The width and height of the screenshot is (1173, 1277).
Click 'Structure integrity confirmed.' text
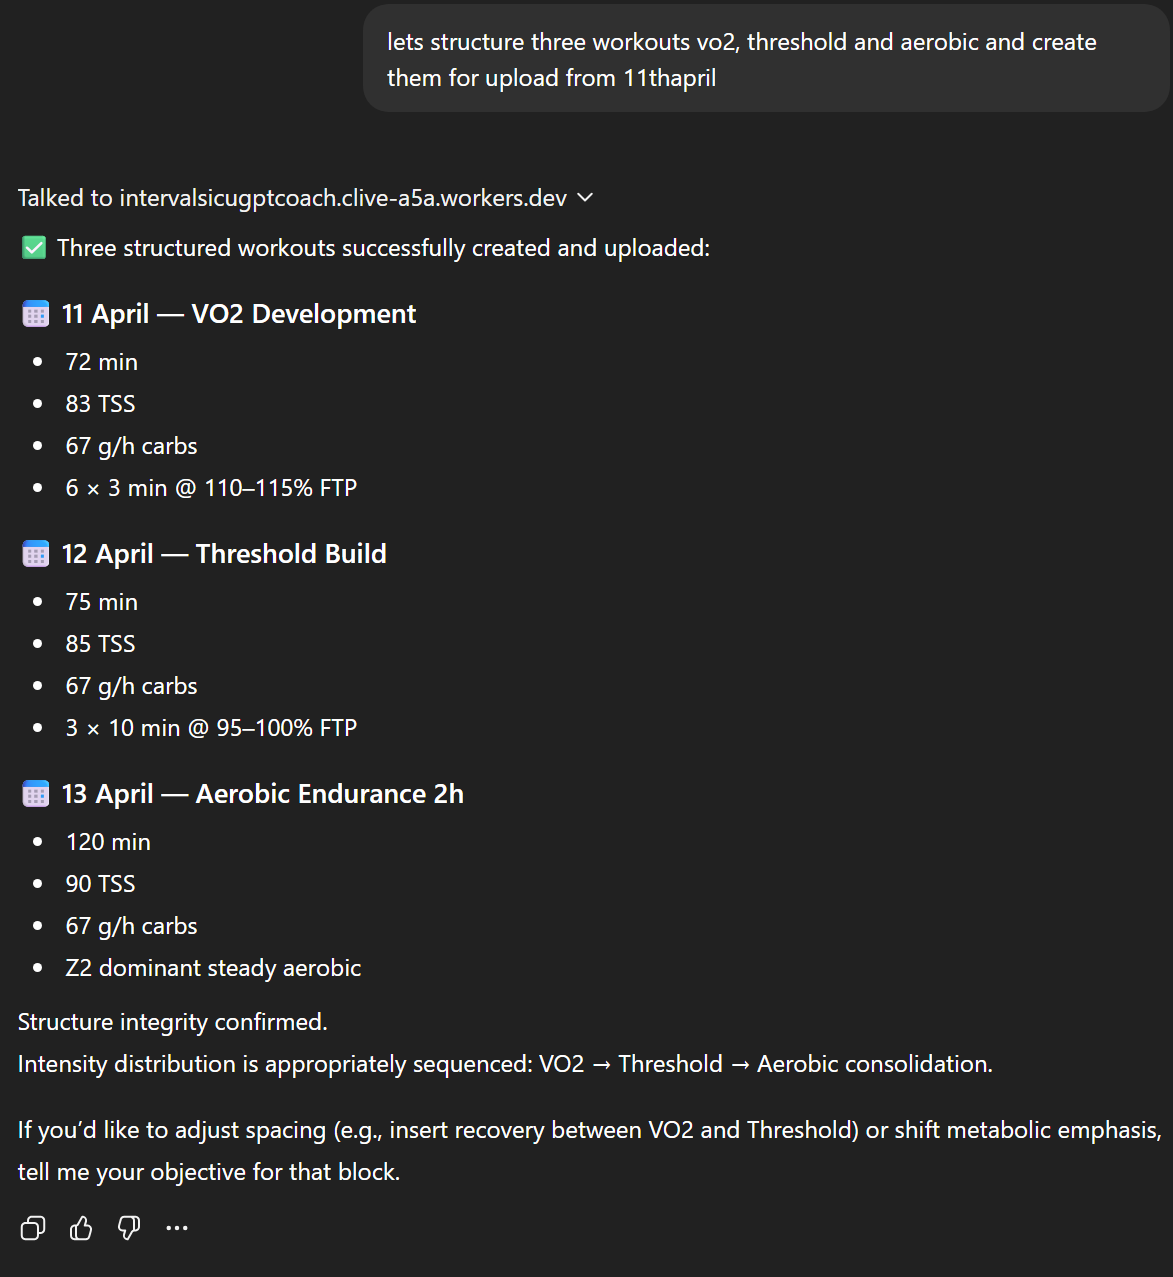(x=173, y=1022)
